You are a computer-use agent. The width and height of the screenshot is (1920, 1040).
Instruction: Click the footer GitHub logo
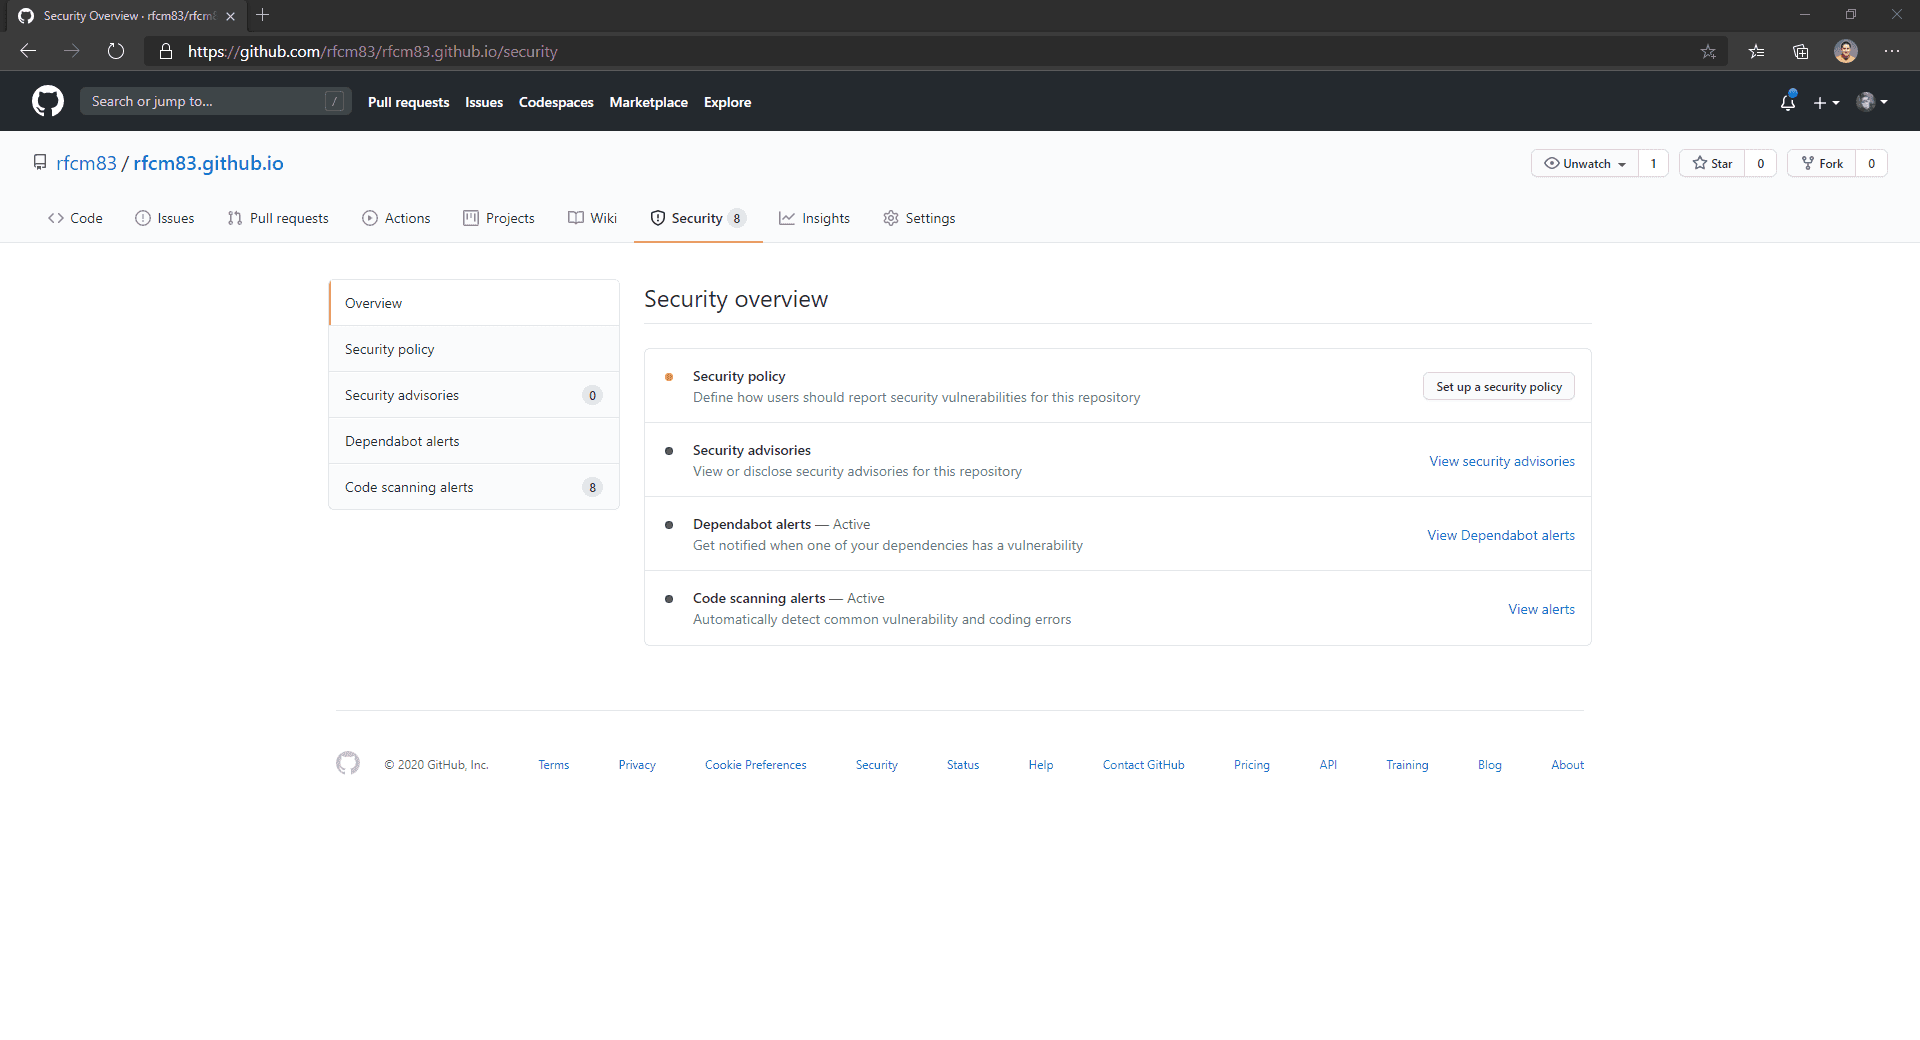(x=348, y=763)
